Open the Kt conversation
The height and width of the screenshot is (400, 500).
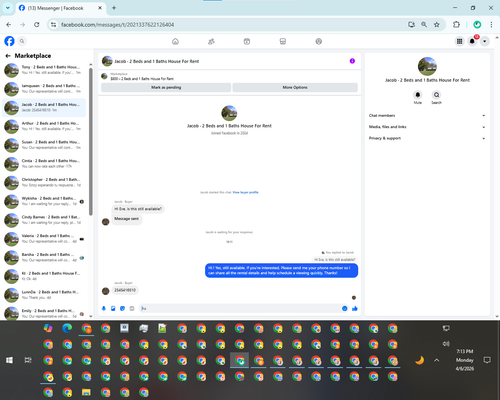(x=44, y=276)
